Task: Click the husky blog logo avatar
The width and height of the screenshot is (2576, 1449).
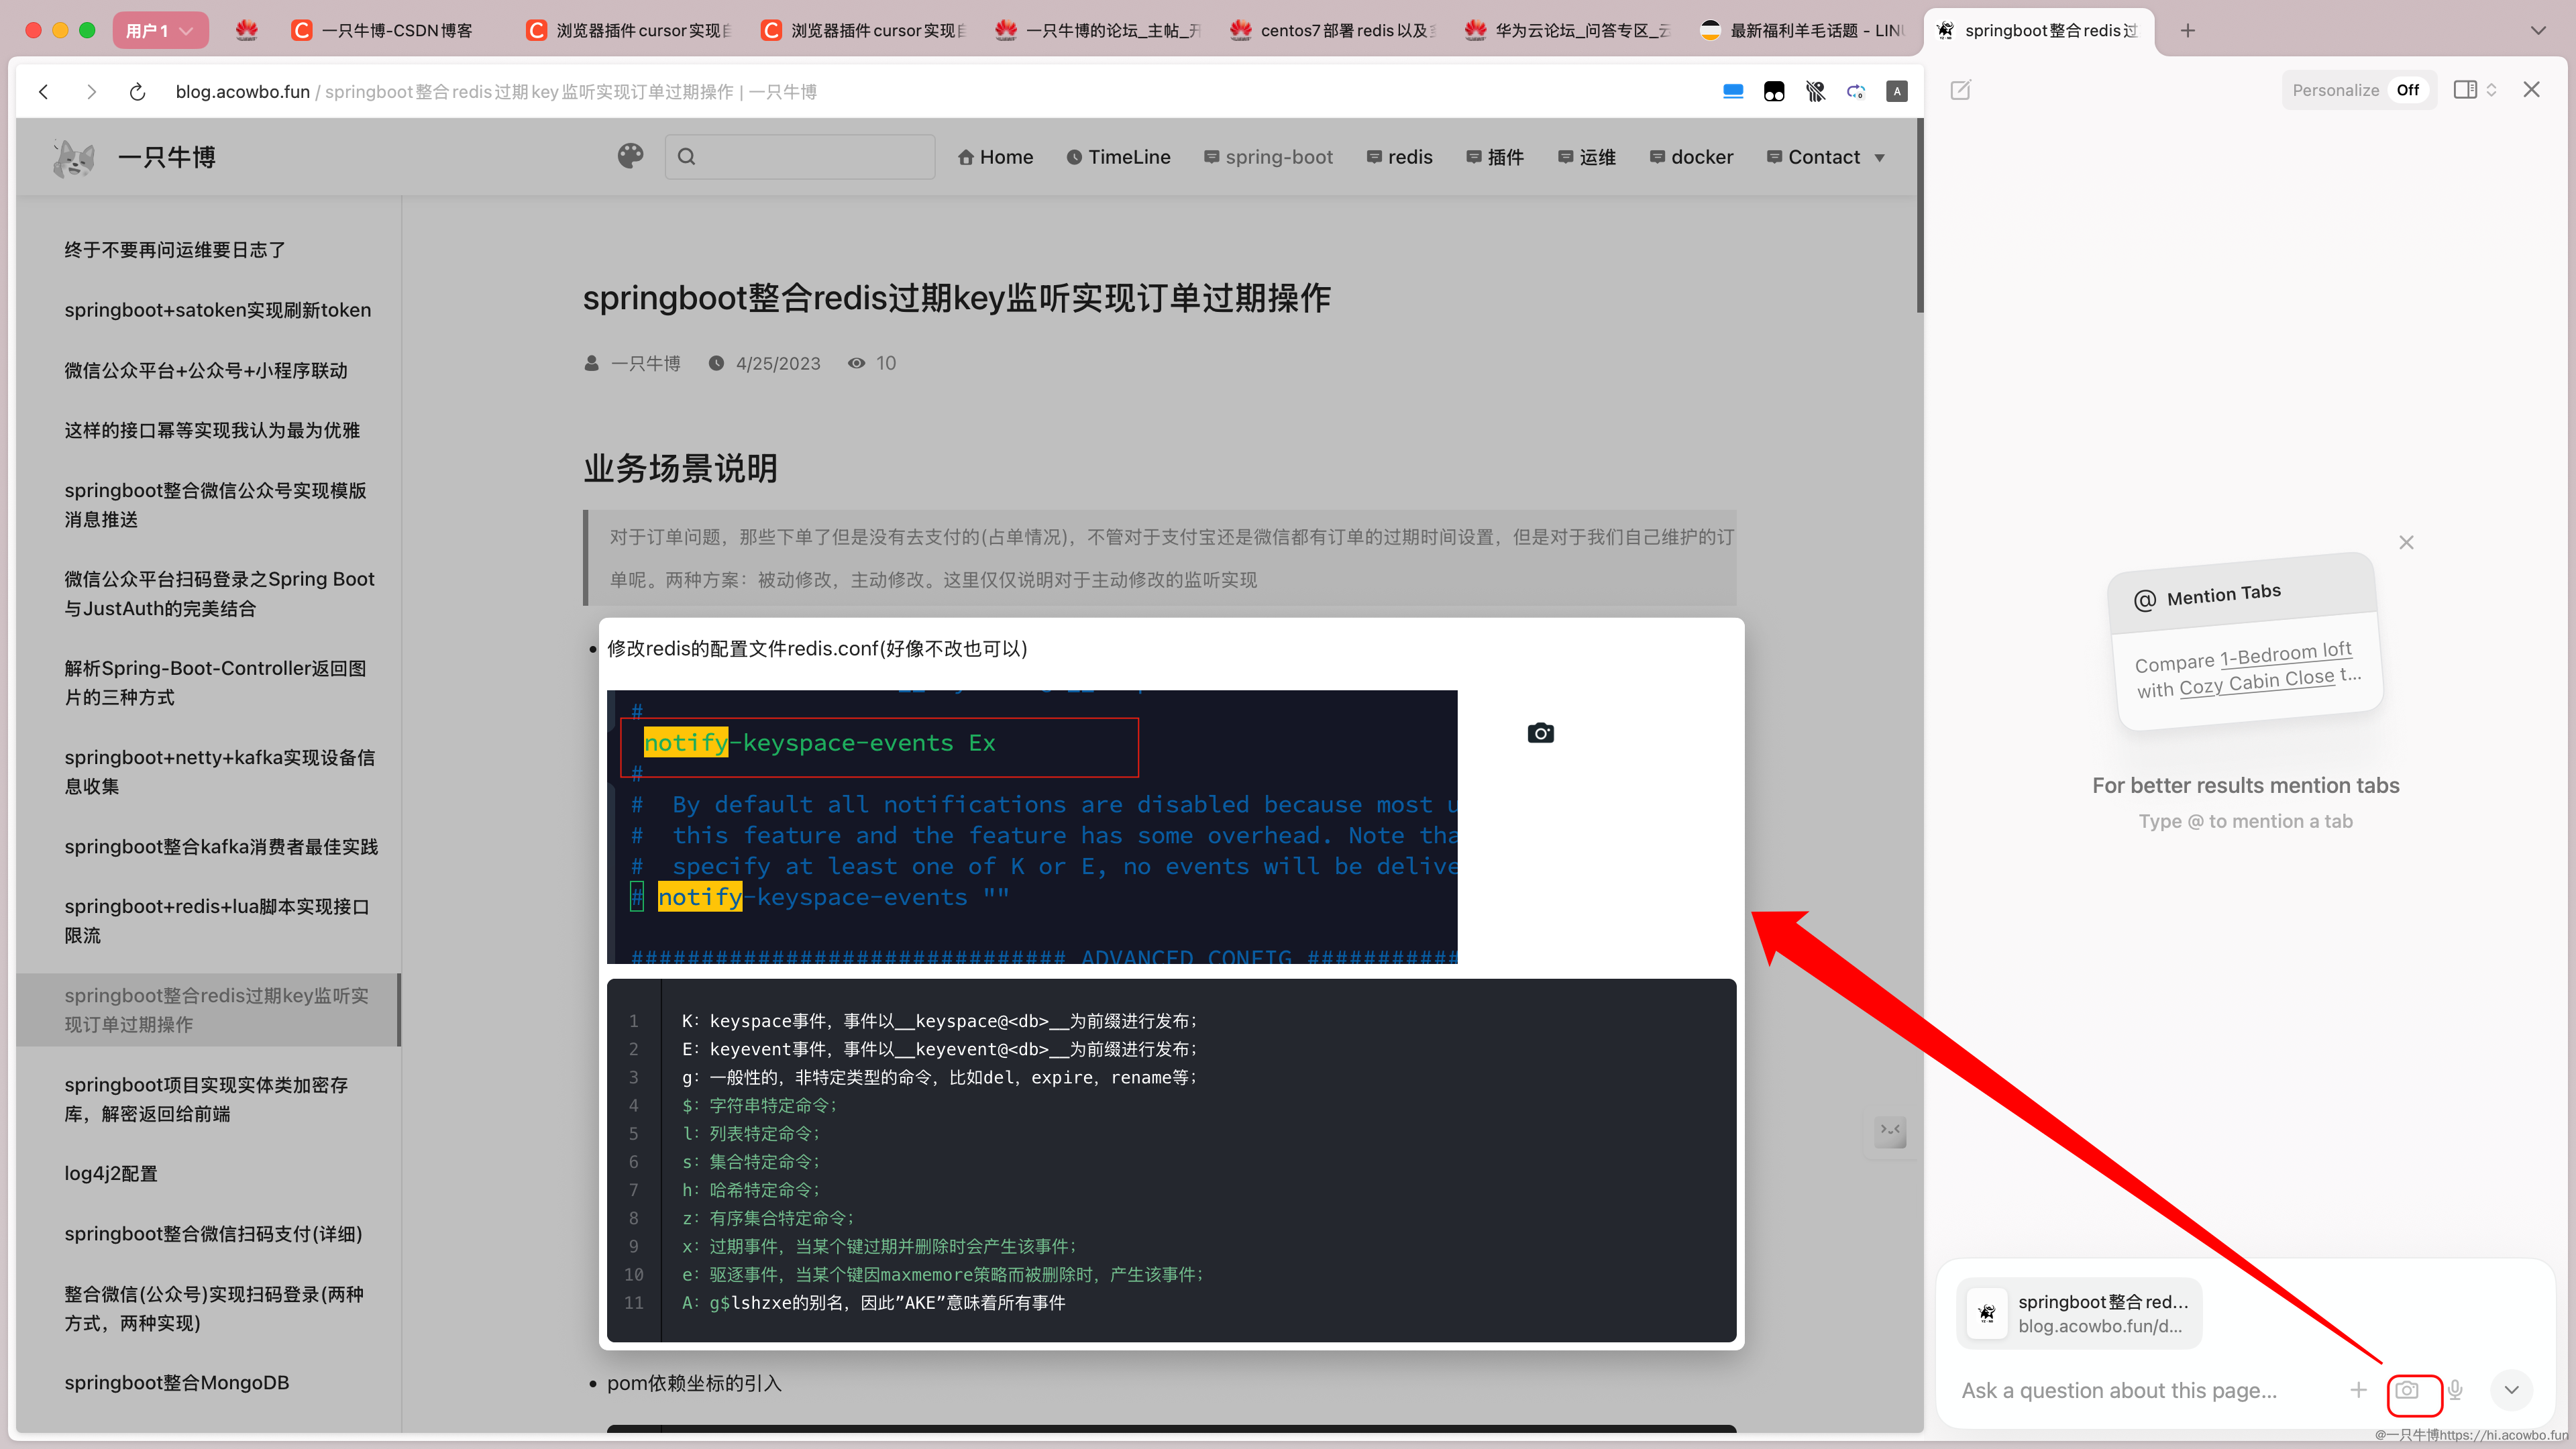Action: [73, 157]
